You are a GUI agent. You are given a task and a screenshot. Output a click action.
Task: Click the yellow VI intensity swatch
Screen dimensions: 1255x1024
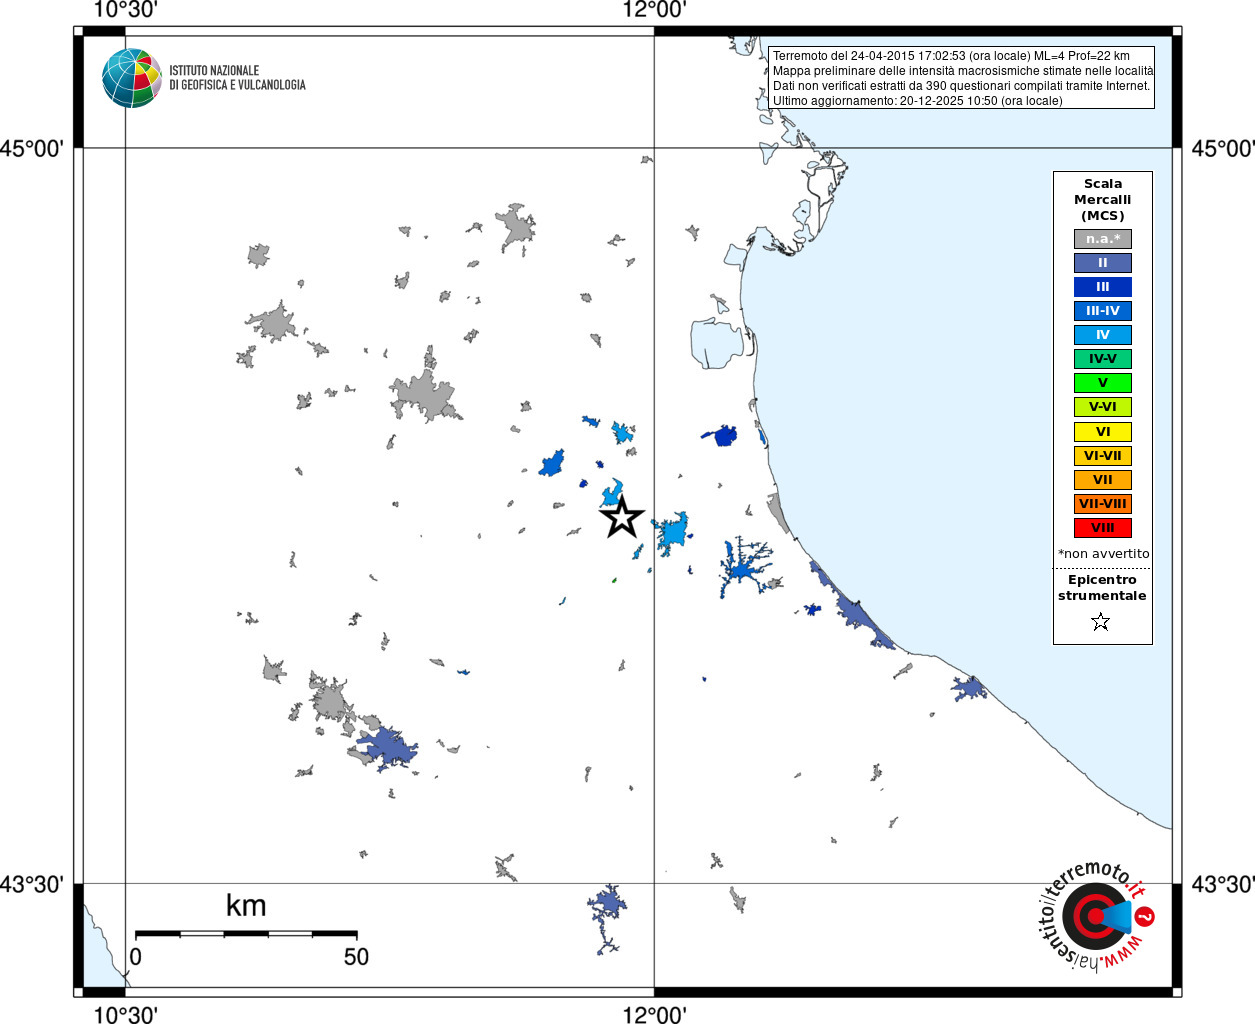pyautogui.click(x=1103, y=432)
